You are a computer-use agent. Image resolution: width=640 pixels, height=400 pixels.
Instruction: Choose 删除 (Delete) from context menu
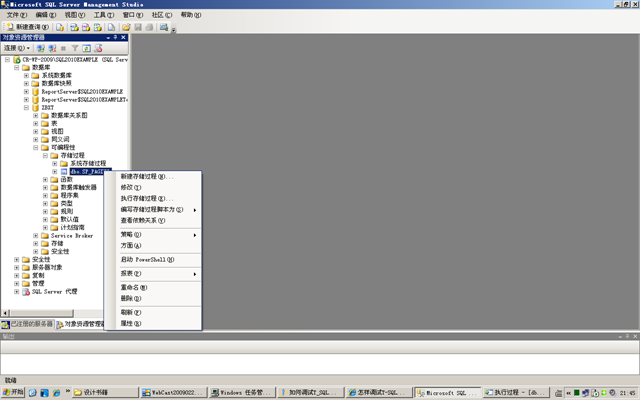[x=153, y=298]
